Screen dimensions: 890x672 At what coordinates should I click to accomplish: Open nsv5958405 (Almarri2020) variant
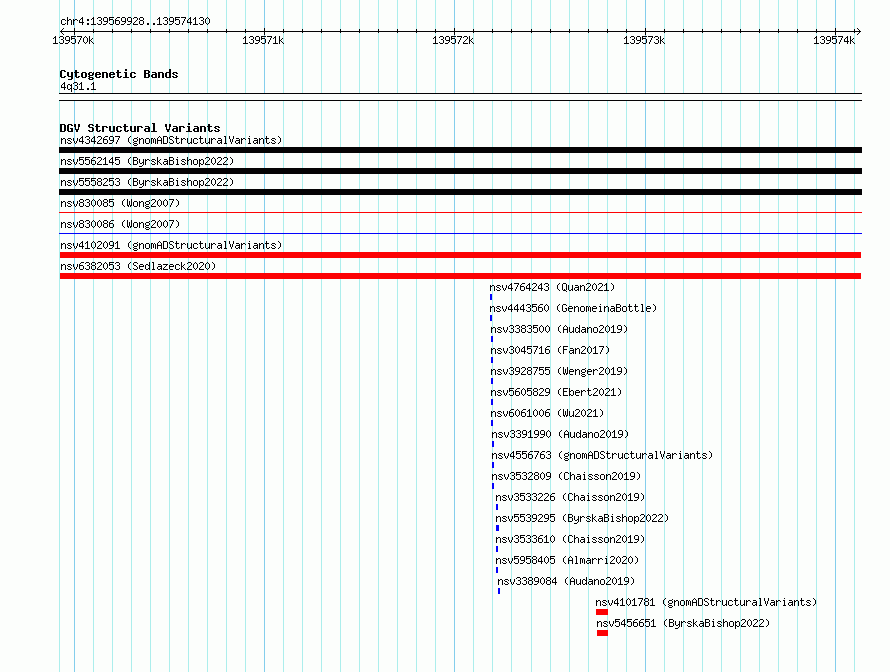(567, 560)
